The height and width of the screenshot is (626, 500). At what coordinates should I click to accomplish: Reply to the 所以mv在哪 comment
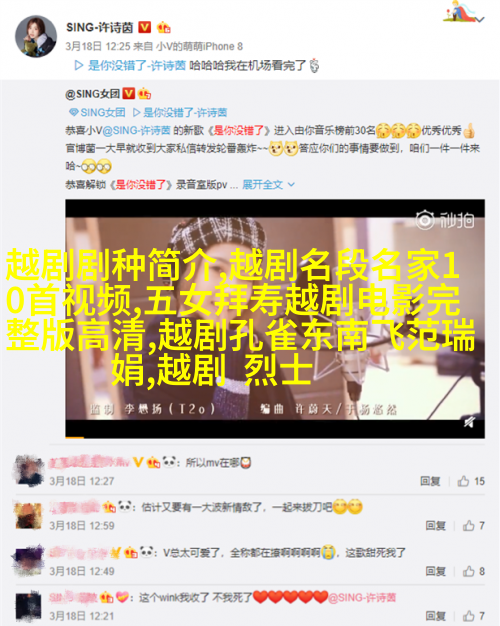(430, 481)
